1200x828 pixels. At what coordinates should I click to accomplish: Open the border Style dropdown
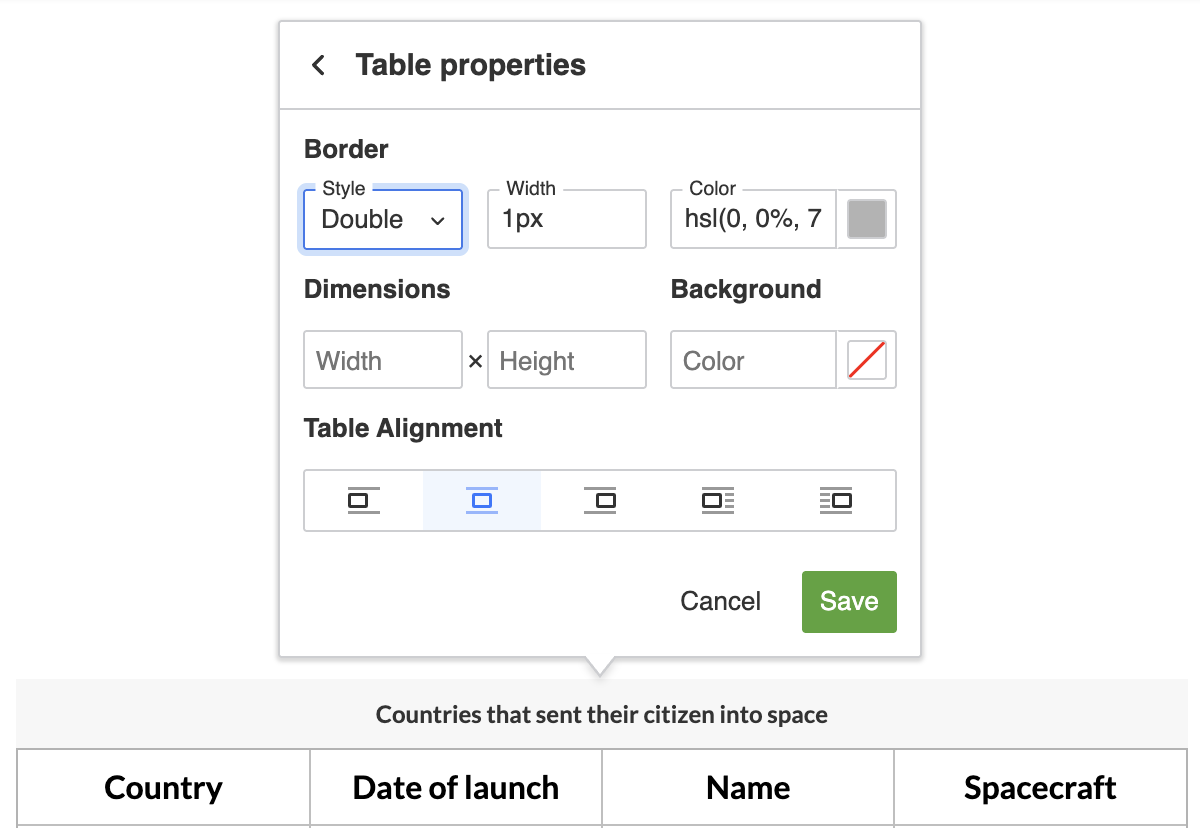(x=383, y=218)
